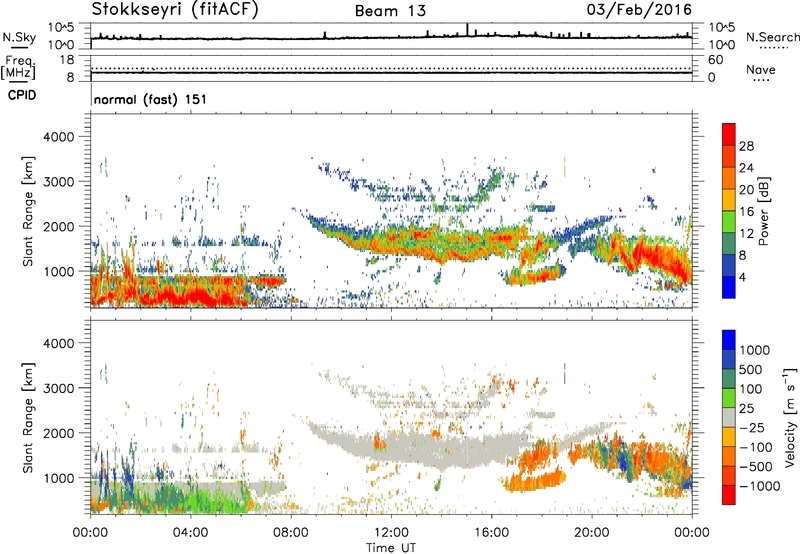
Task: Click the 'normal (fast) 151' text
Action: tap(150, 99)
